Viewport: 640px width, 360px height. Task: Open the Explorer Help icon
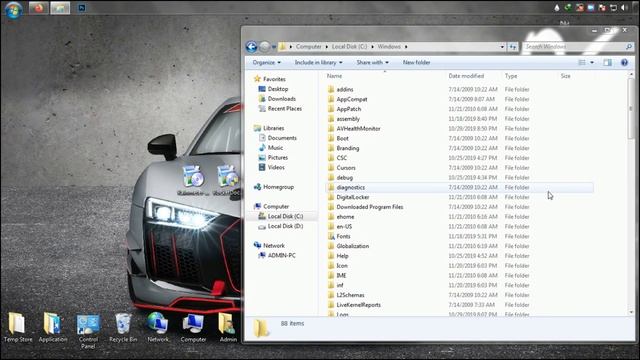coord(624,62)
